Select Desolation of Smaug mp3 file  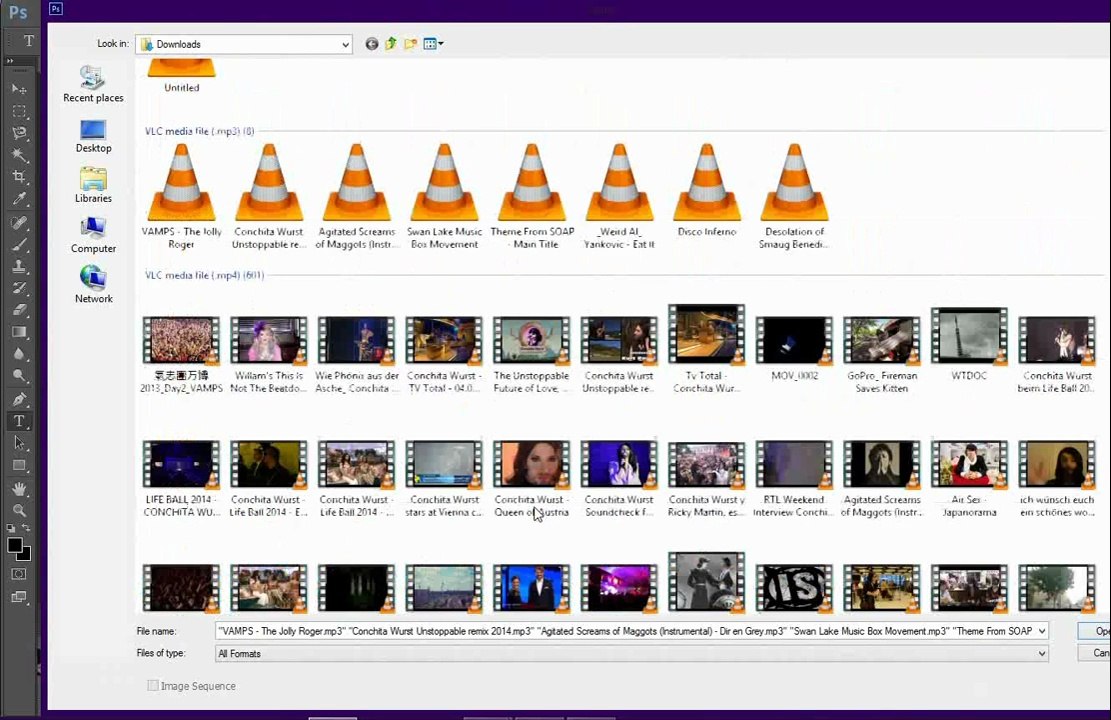point(794,196)
